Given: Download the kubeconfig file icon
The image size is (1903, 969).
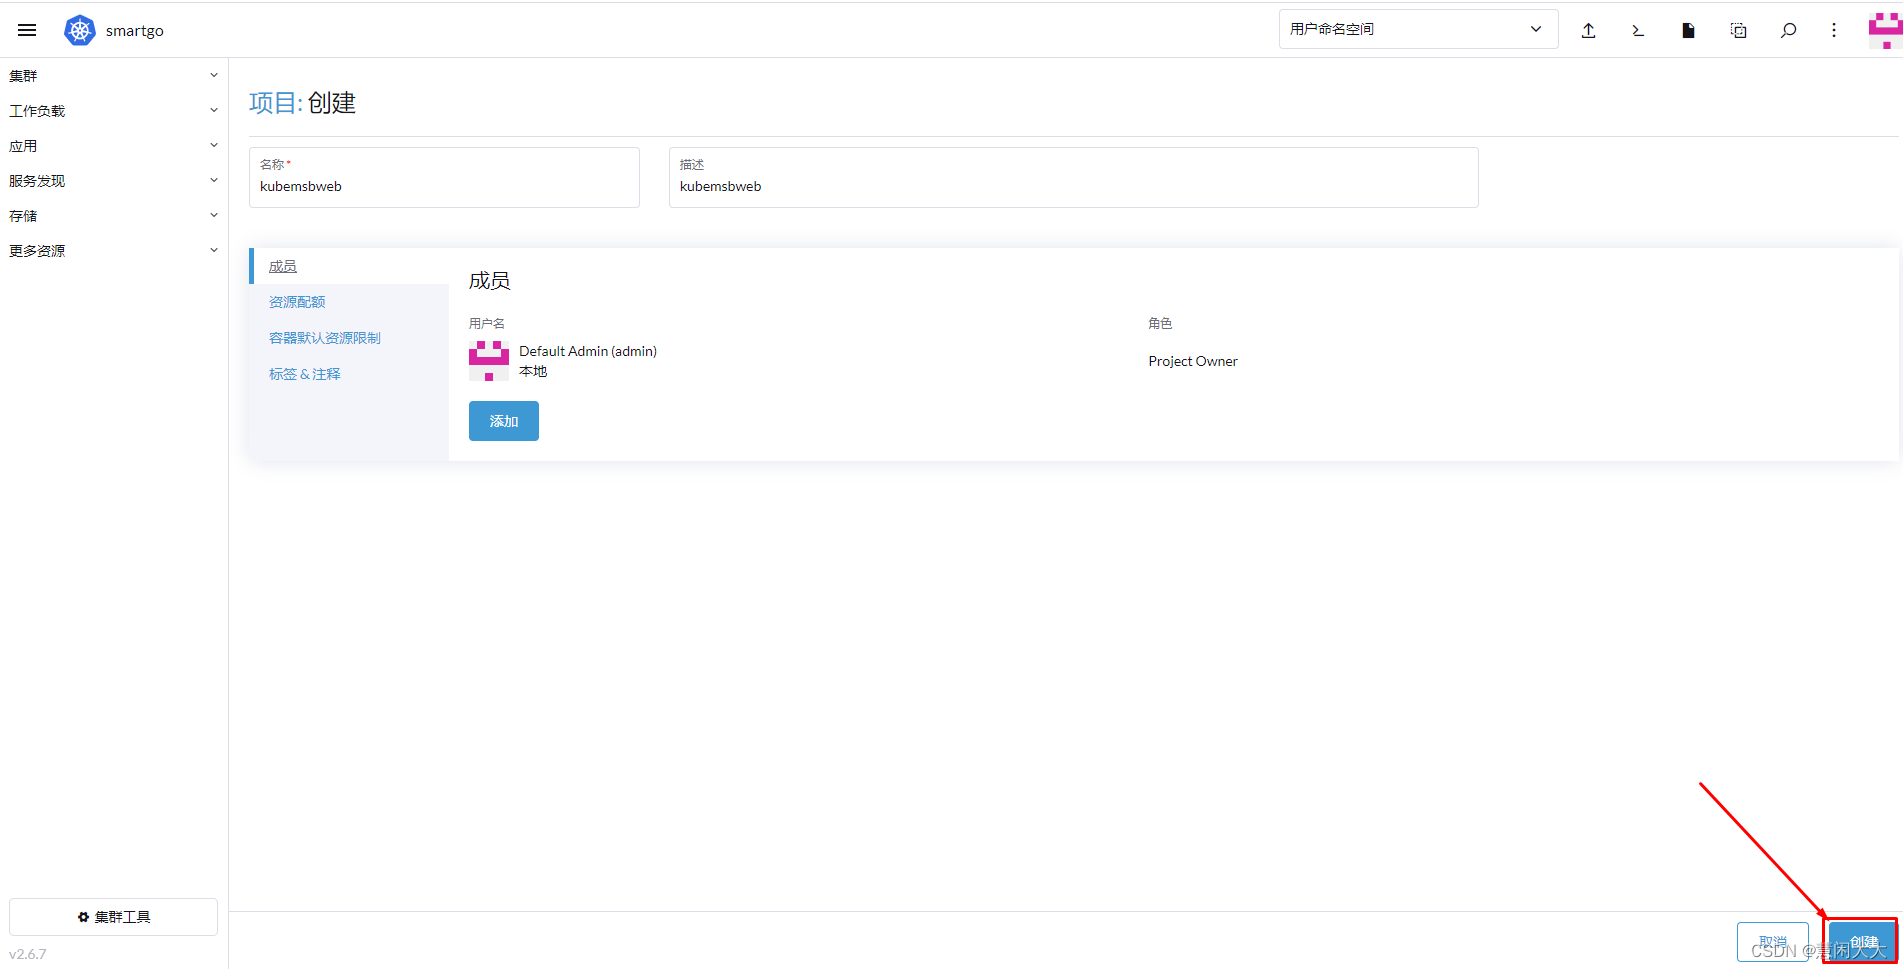Looking at the screenshot, I should (1688, 30).
